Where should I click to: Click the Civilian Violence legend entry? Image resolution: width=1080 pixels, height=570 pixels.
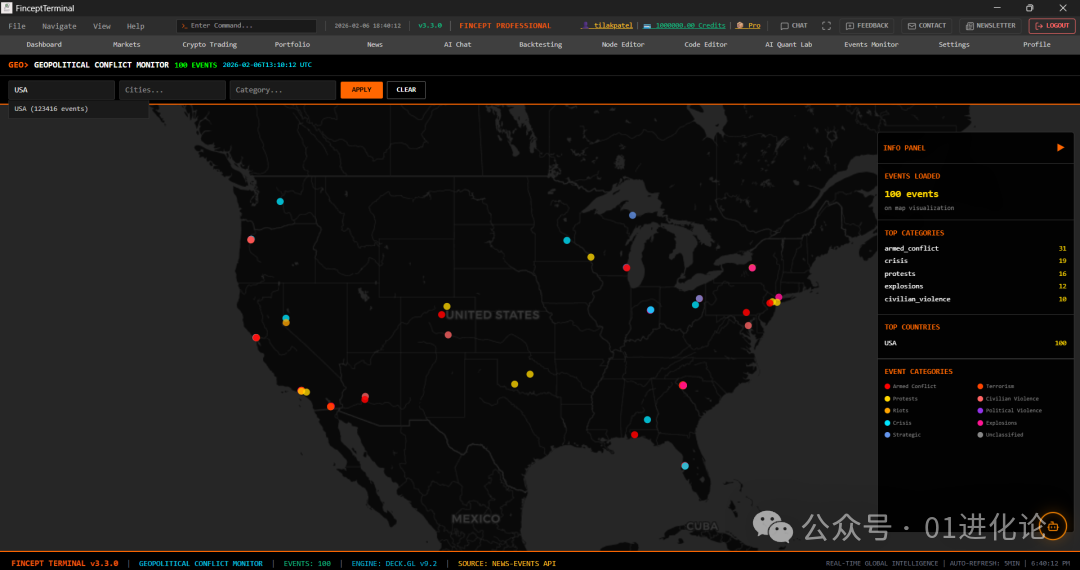click(x=1008, y=399)
